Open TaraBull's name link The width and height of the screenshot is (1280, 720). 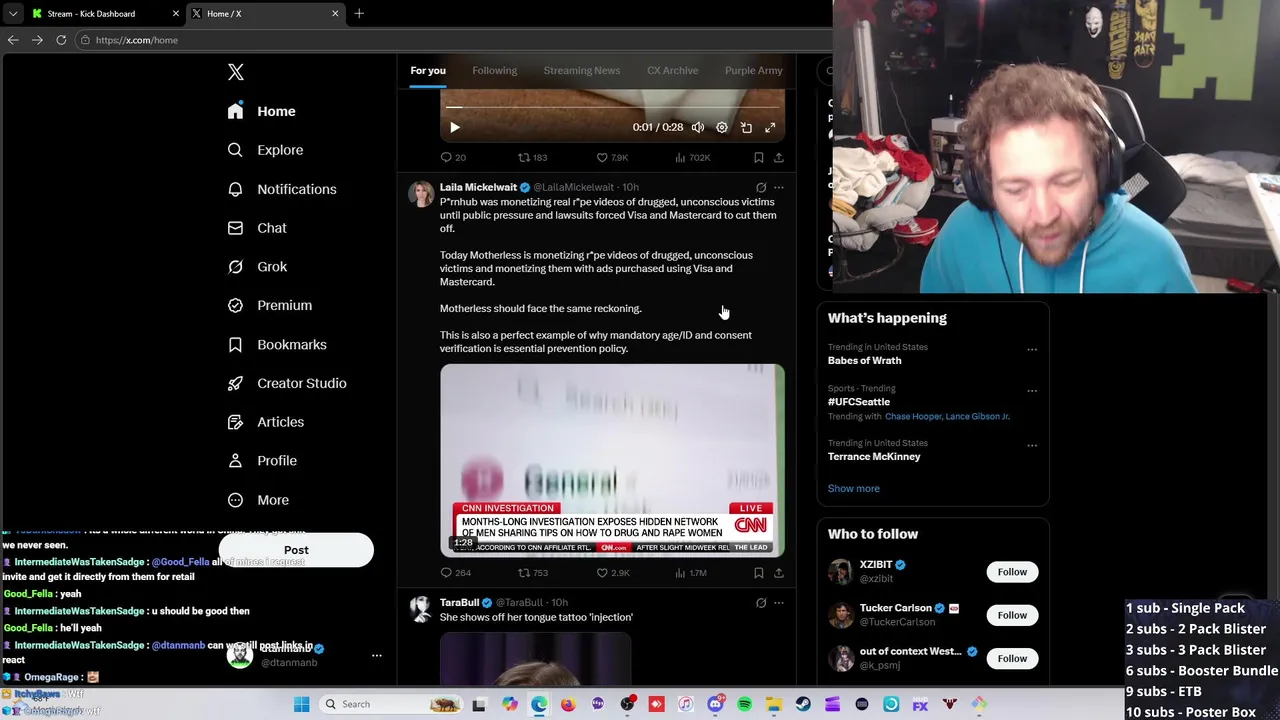[460, 603]
